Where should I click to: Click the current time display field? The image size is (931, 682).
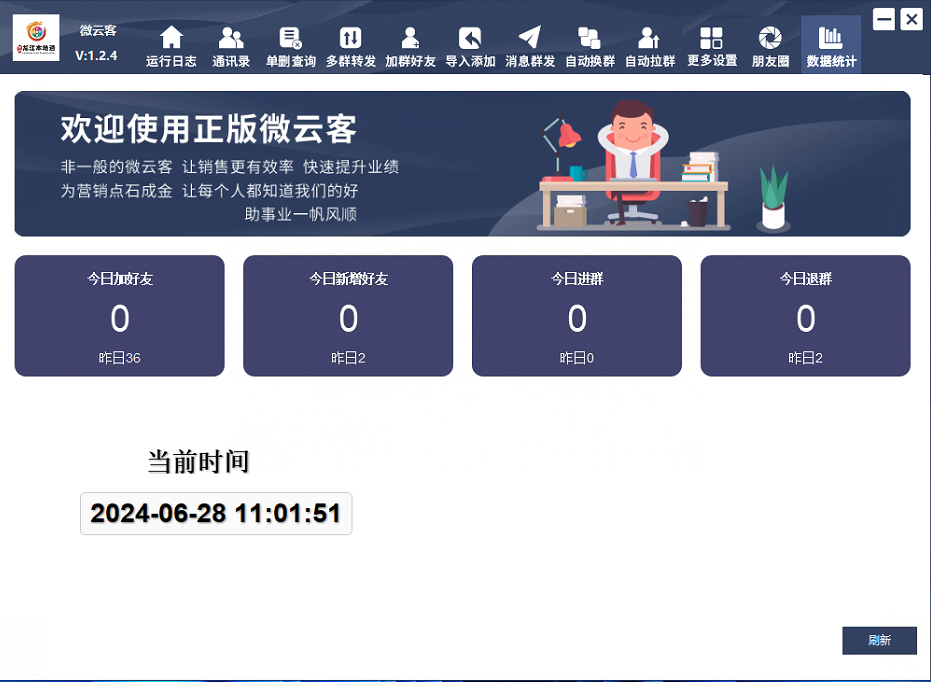coord(215,513)
